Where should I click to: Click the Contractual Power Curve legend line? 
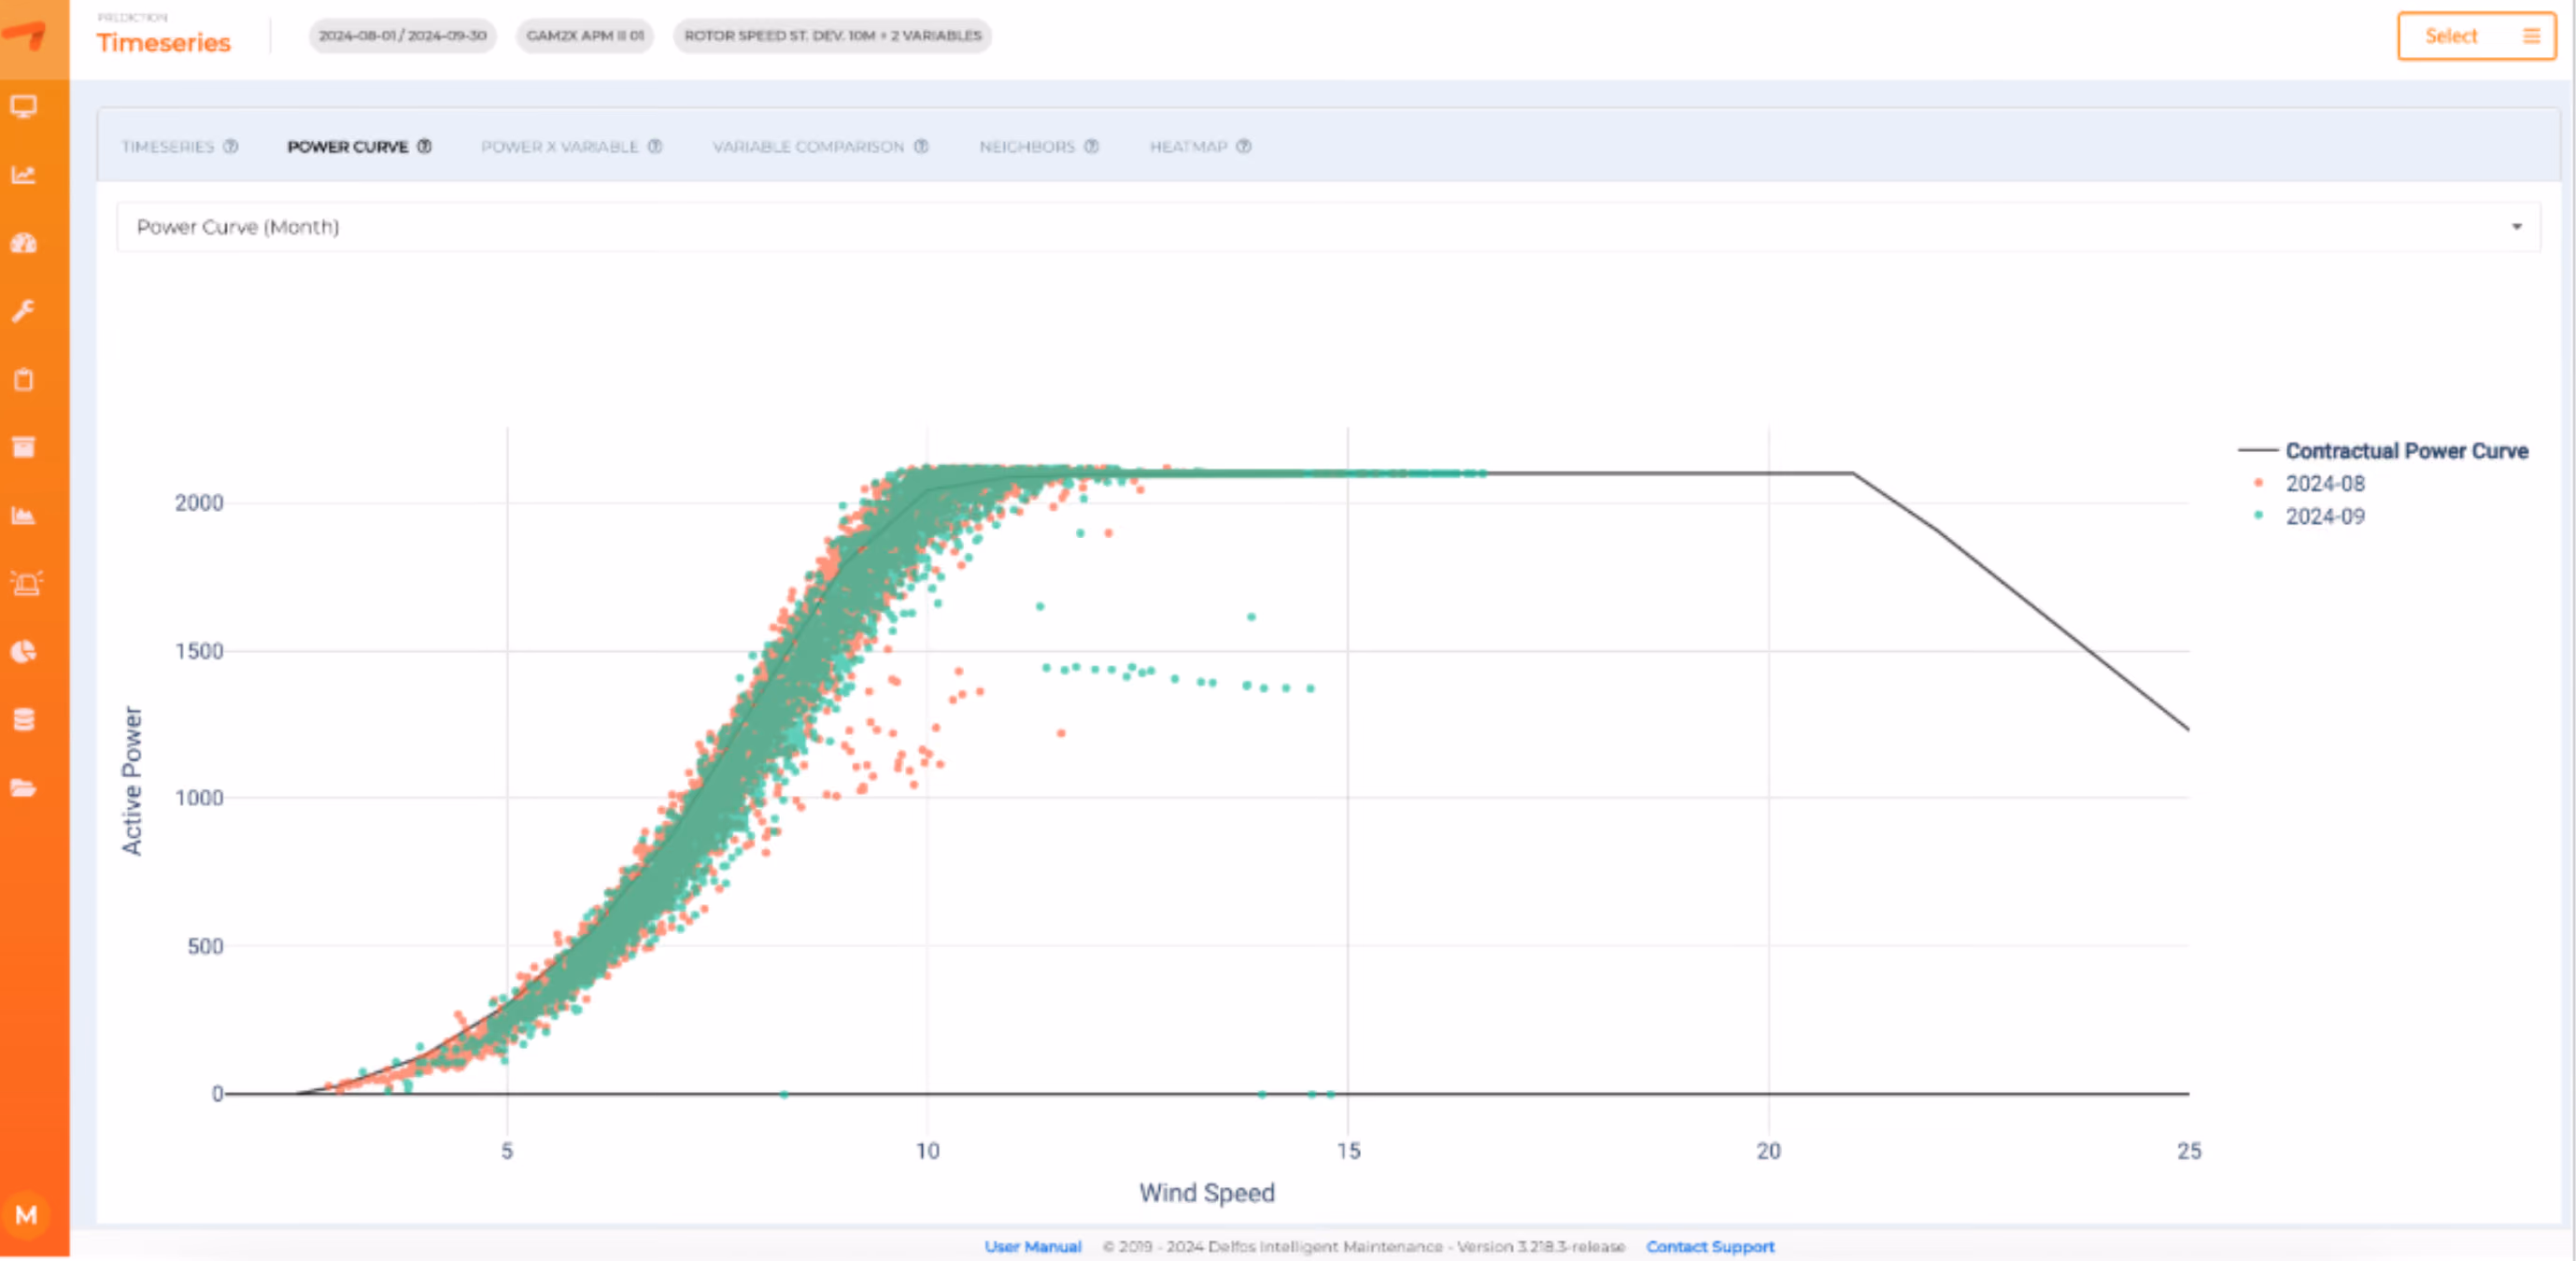pyautogui.click(x=2258, y=451)
